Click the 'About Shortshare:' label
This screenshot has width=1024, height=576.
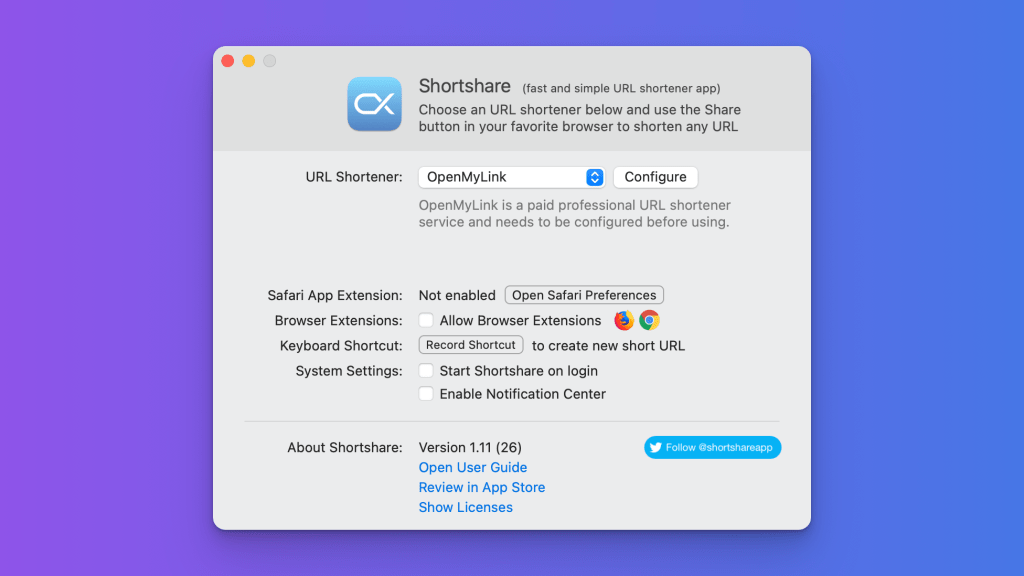tap(345, 447)
